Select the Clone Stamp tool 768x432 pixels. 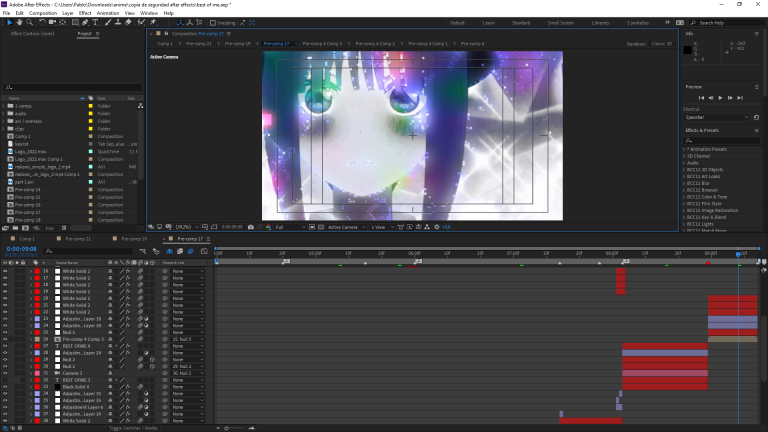[118, 23]
